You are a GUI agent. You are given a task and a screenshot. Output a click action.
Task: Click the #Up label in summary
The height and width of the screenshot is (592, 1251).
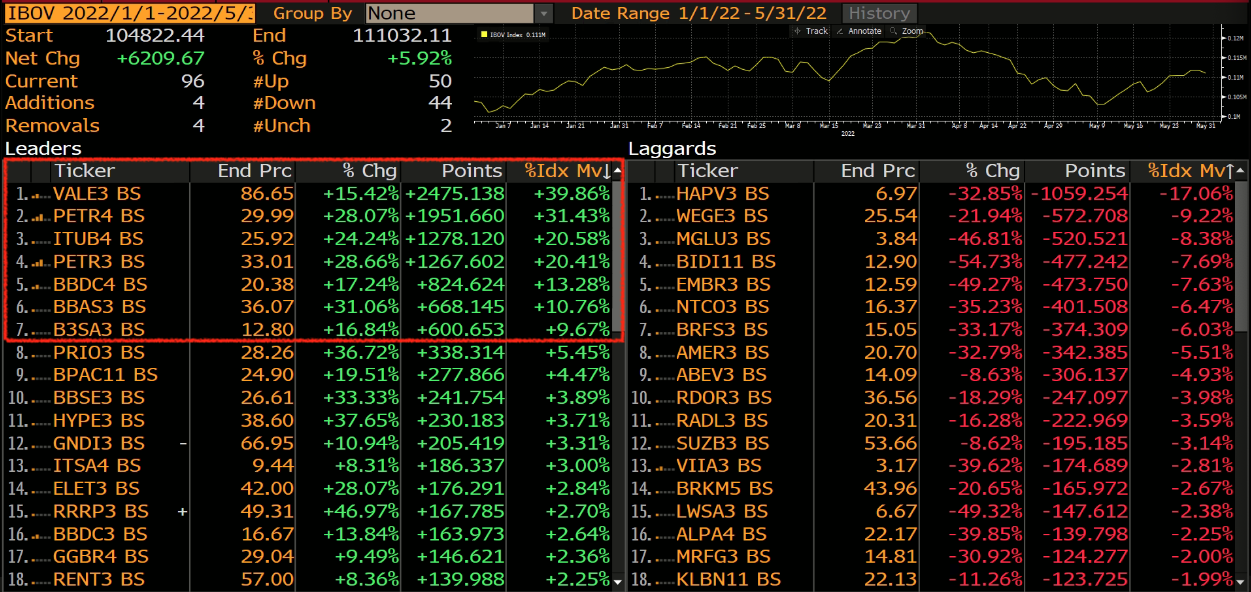[269, 81]
